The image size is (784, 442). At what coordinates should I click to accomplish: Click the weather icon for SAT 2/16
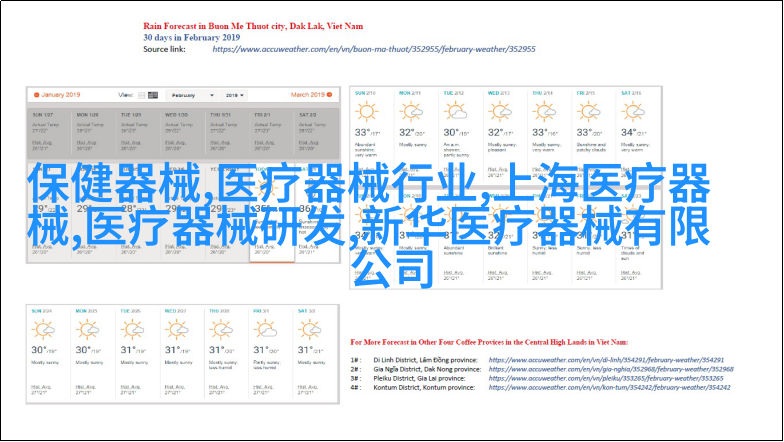[x=632, y=112]
